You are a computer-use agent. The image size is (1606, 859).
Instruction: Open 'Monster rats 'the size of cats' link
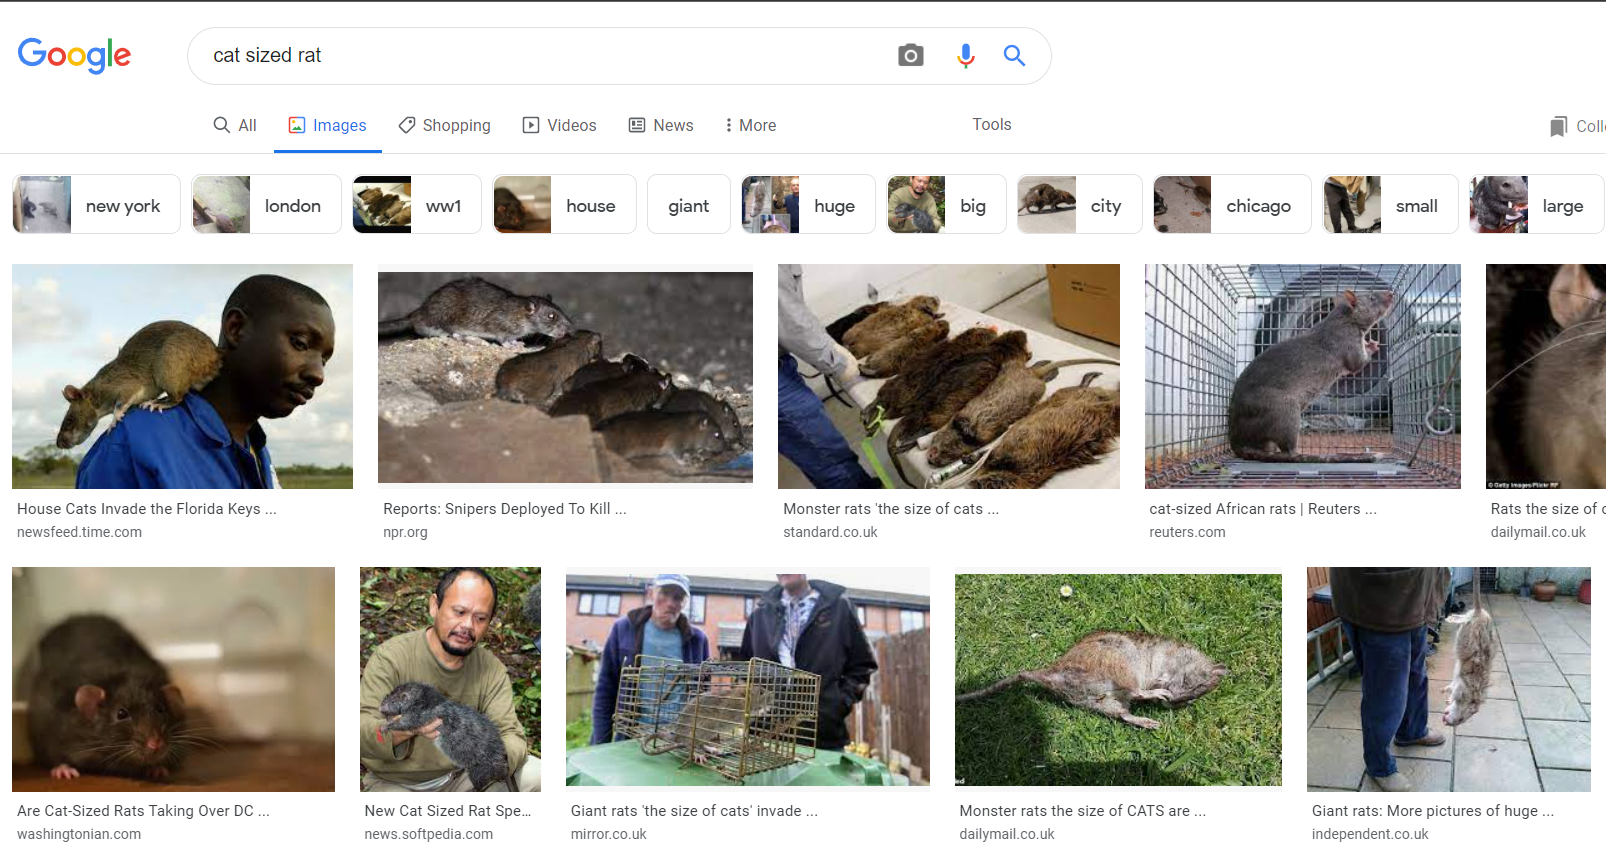[891, 509]
